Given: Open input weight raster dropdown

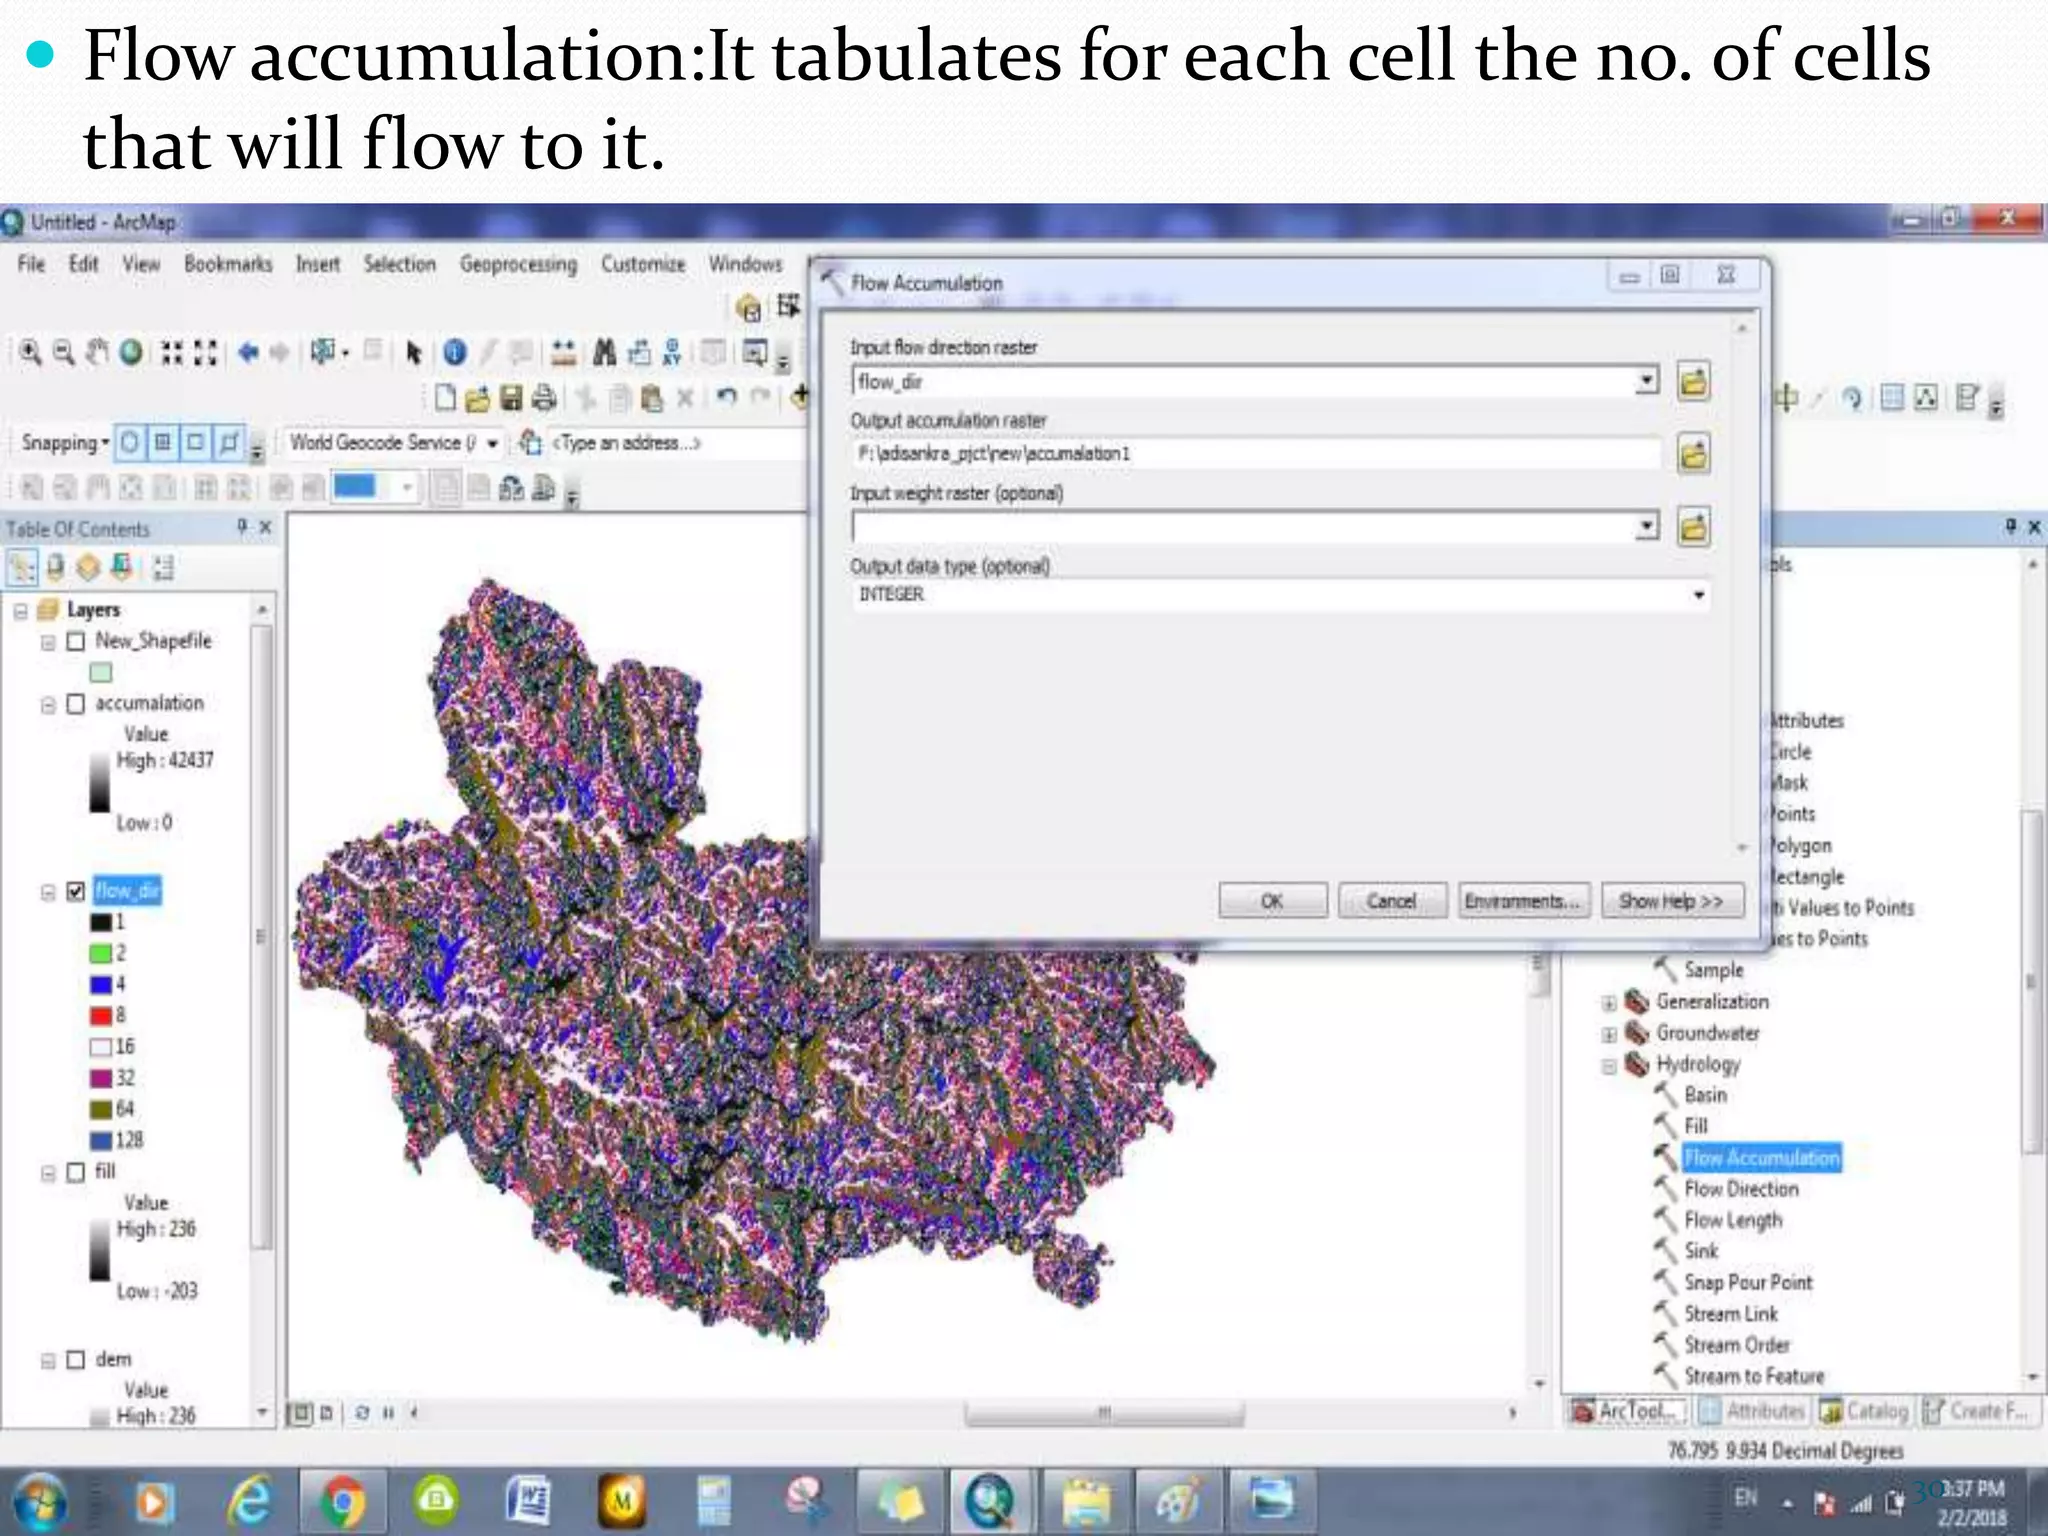Looking at the screenshot, I should point(1646,527).
